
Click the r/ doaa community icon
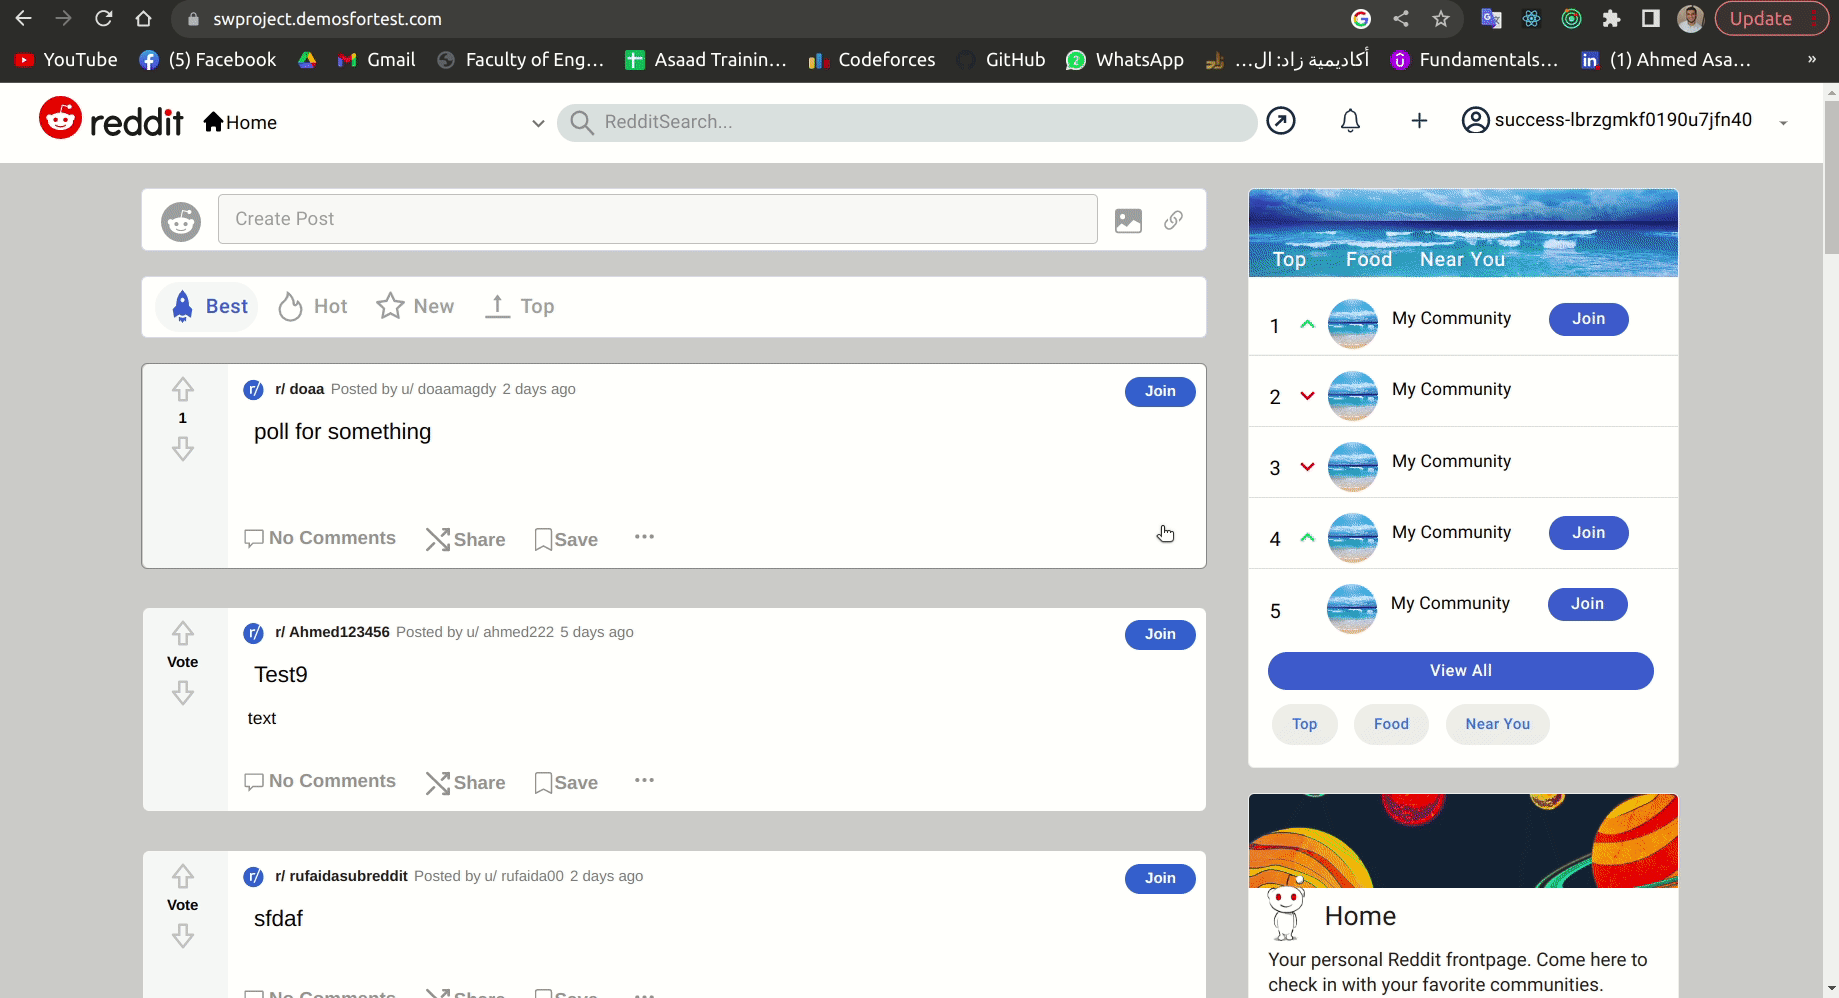click(254, 390)
